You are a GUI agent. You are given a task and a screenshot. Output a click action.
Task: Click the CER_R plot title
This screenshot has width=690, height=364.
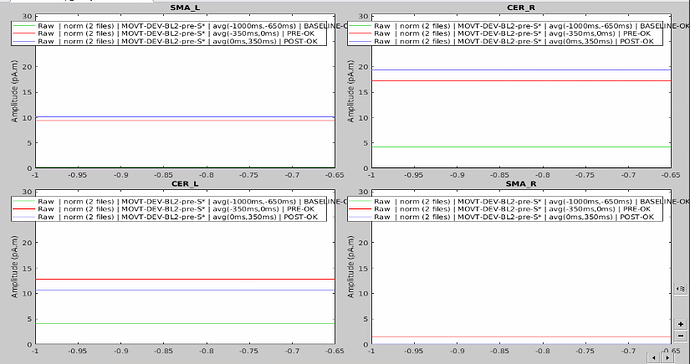pos(522,7)
